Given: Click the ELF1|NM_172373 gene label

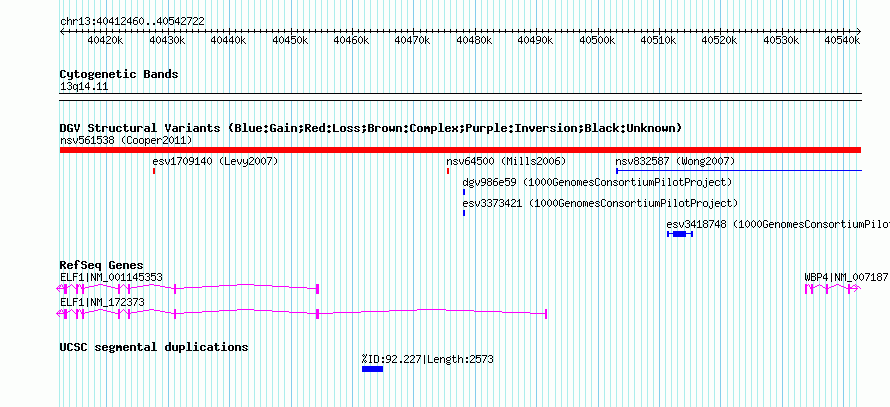Looking at the screenshot, I should (x=102, y=302).
